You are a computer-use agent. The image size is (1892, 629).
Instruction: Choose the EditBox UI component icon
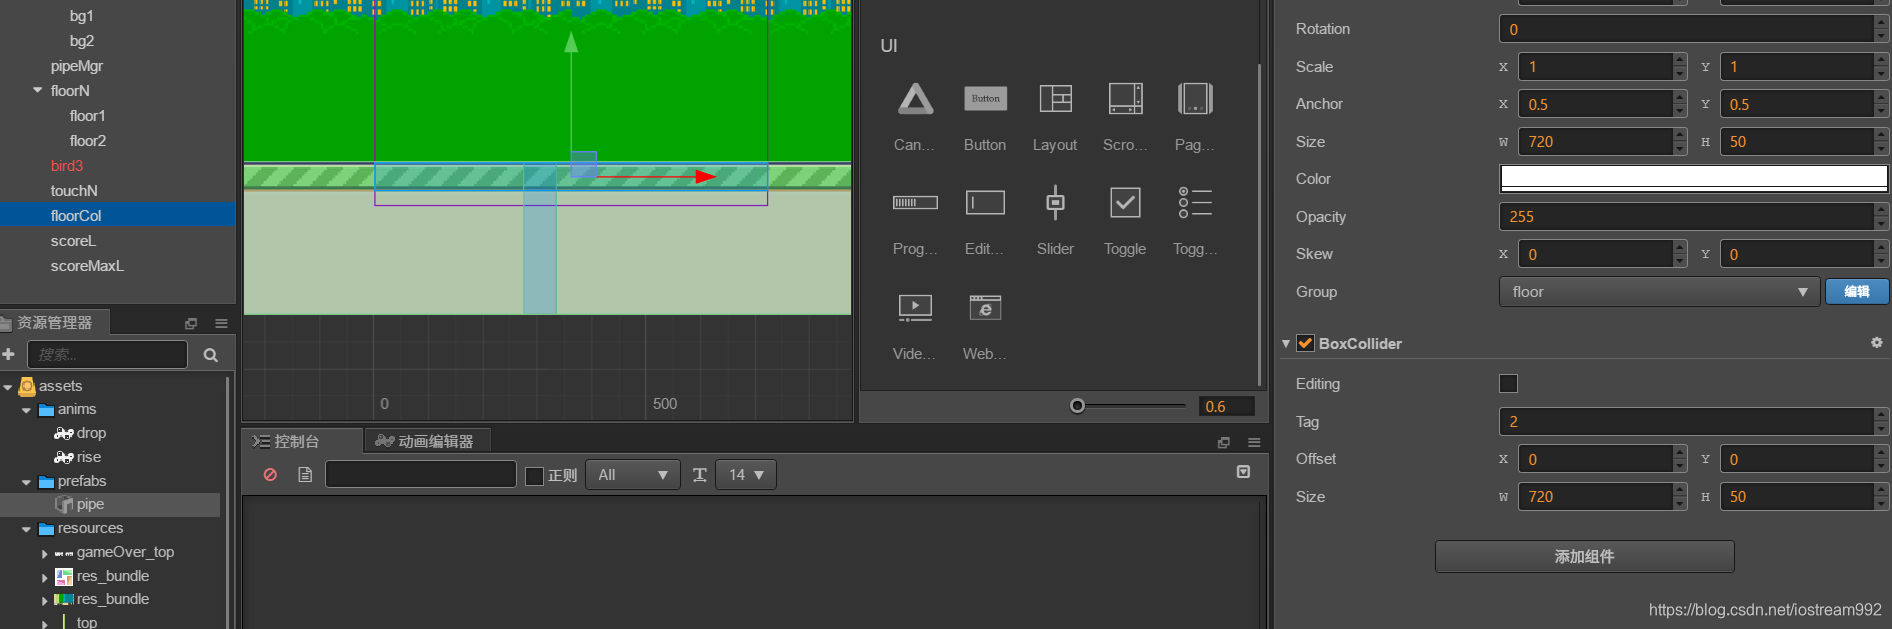pos(985,203)
